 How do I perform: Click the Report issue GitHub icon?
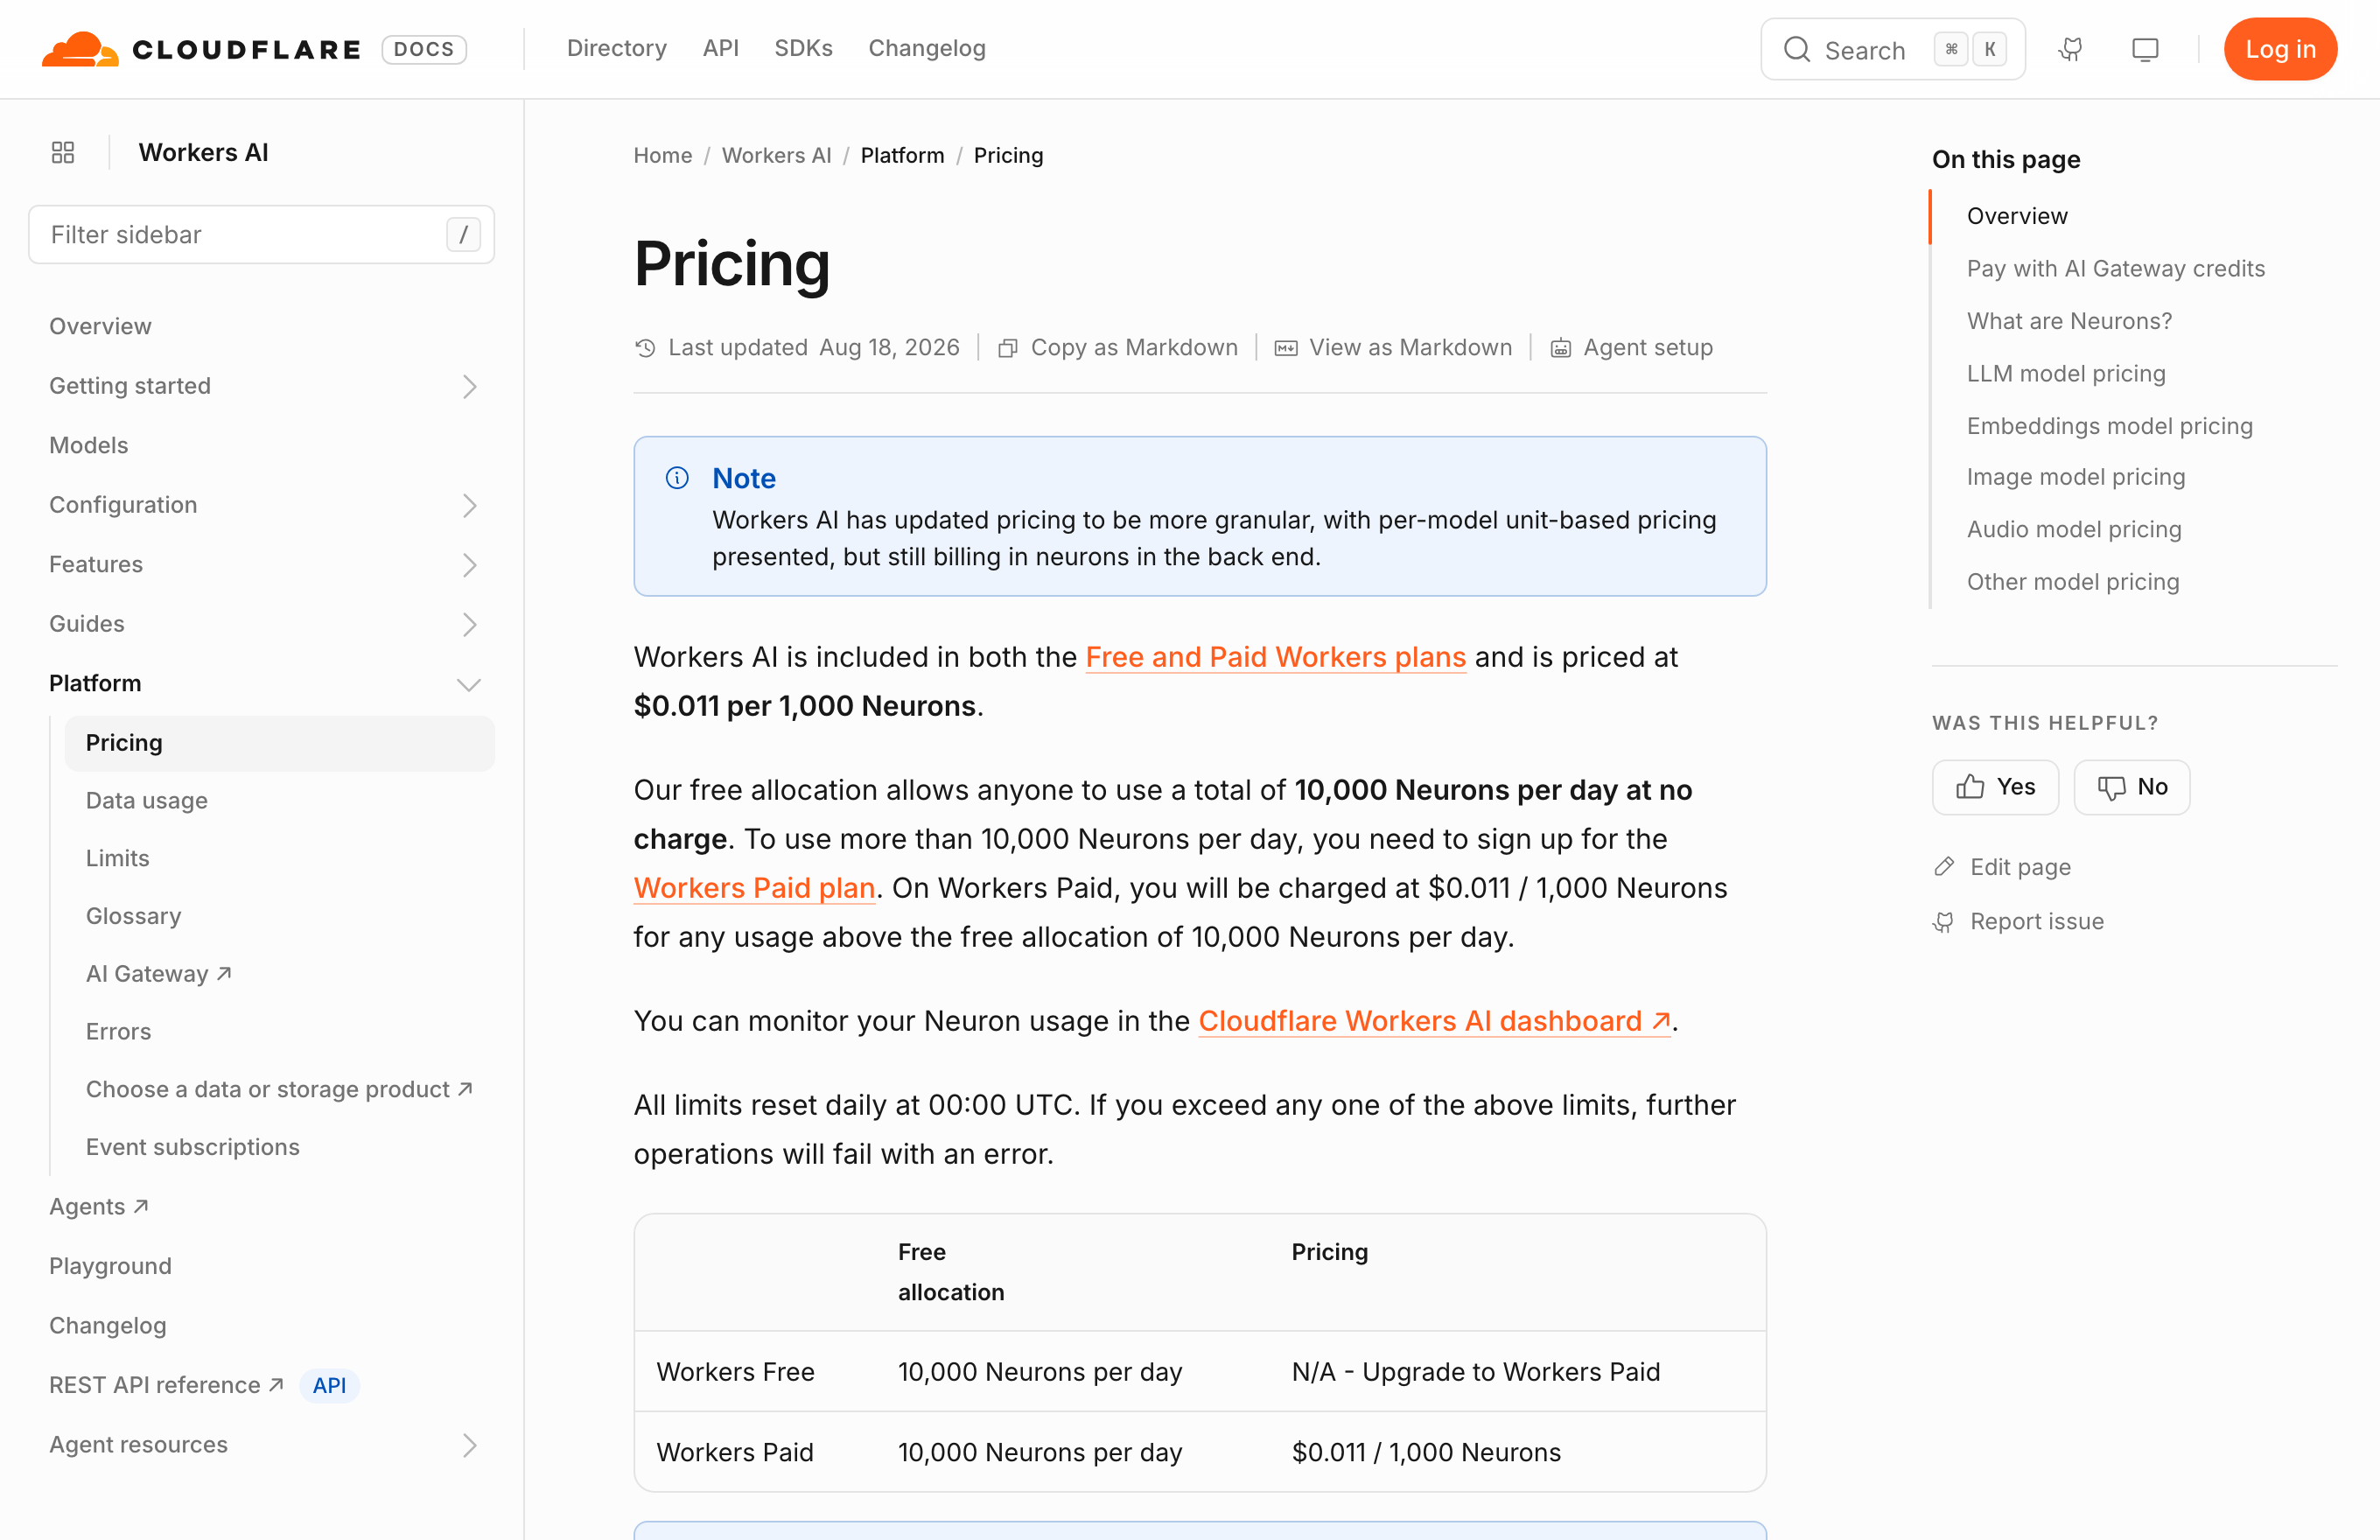click(1944, 921)
